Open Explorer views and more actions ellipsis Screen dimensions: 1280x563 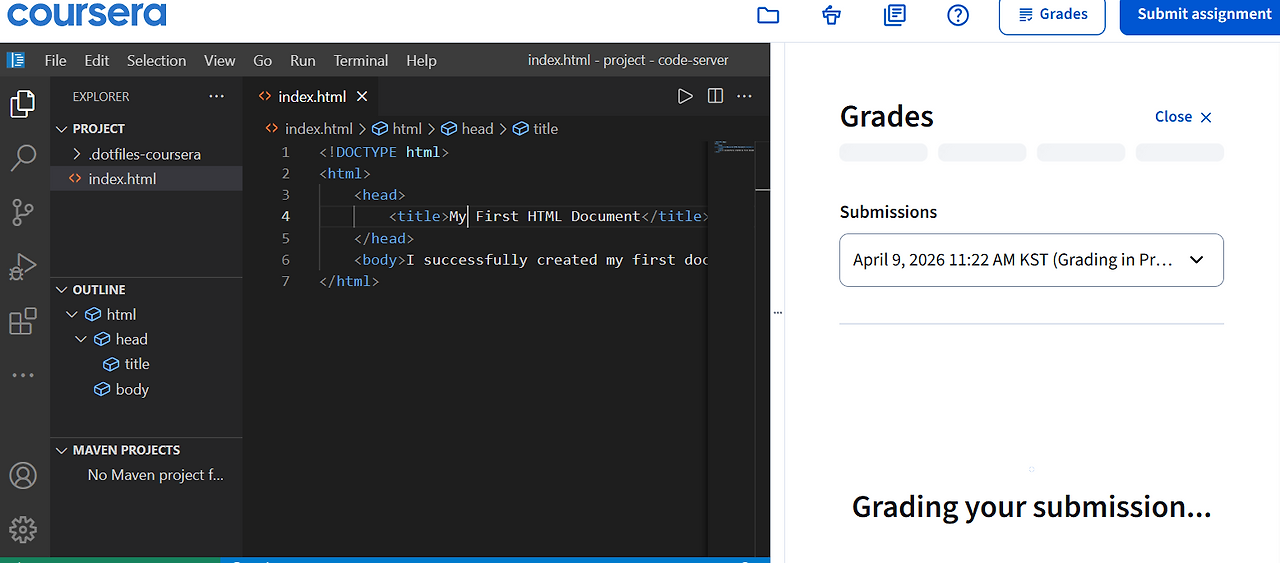coord(217,97)
